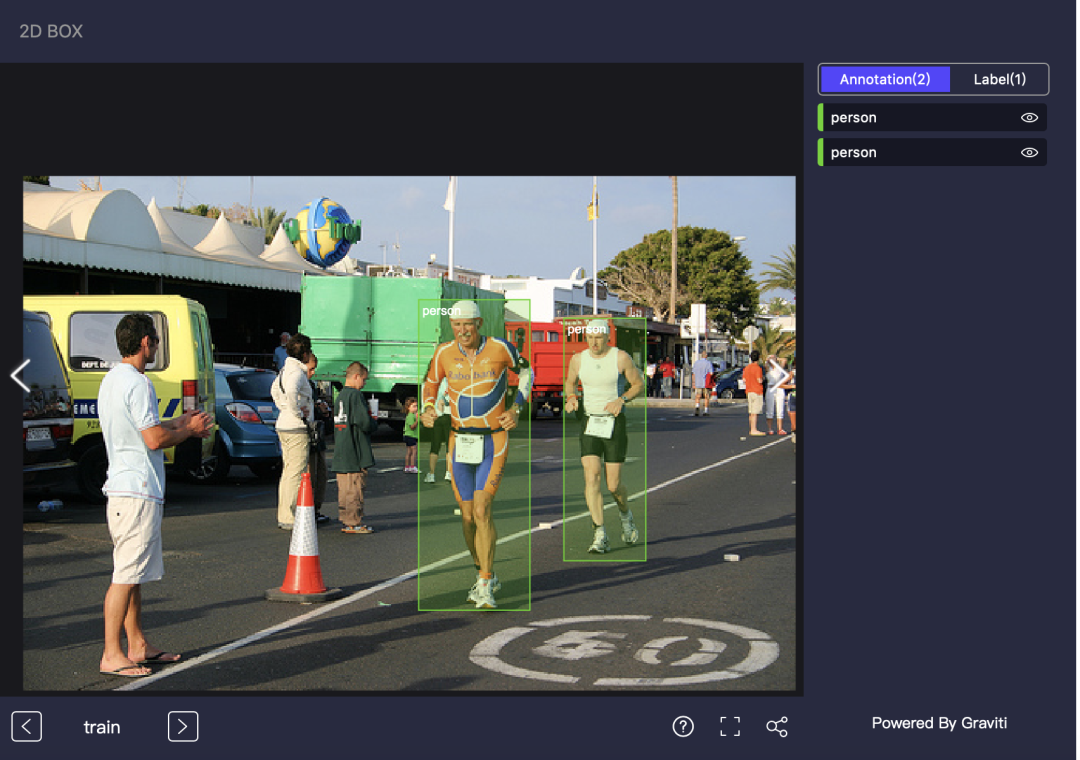Select bounding box of runner in orange jersey
This screenshot has width=1080, height=760.
coord(474,455)
